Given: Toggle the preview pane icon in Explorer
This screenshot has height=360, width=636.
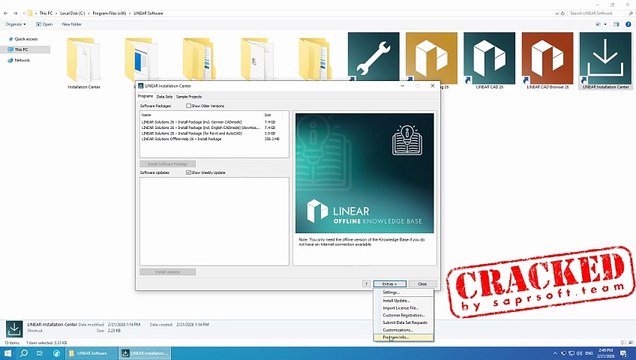Looking at the screenshot, I should tap(616, 24).
